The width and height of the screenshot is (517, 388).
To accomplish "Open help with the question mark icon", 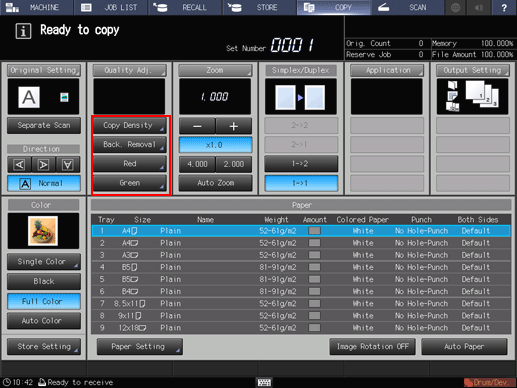I will 504,7.
